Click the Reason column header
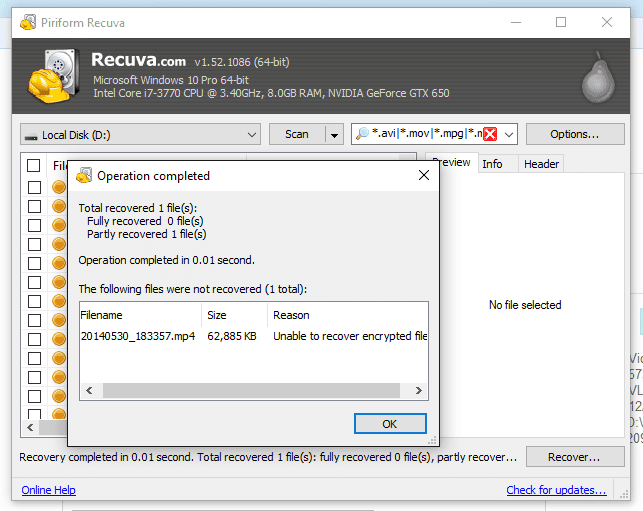 pyautogui.click(x=348, y=315)
